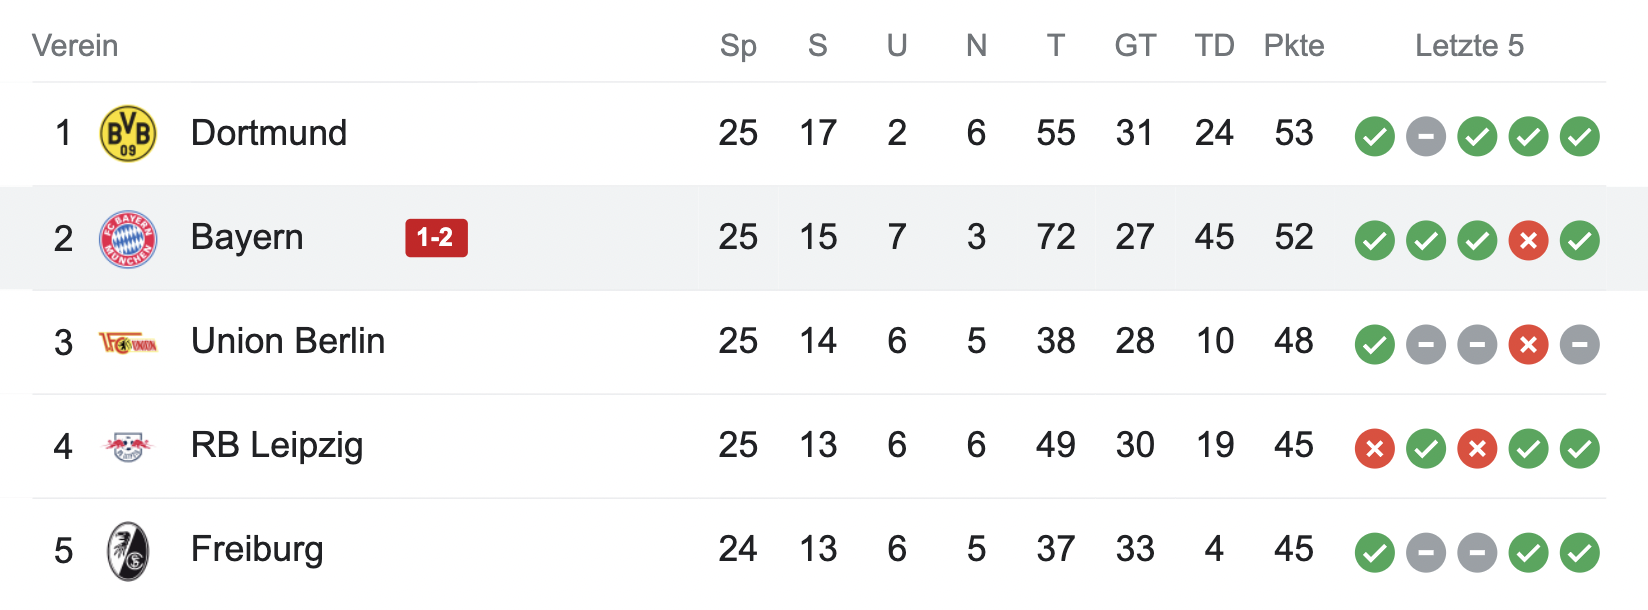Click Bayern's live score badge 1-2
Screen dimensions: 1648x610
(x=436, y=238)
